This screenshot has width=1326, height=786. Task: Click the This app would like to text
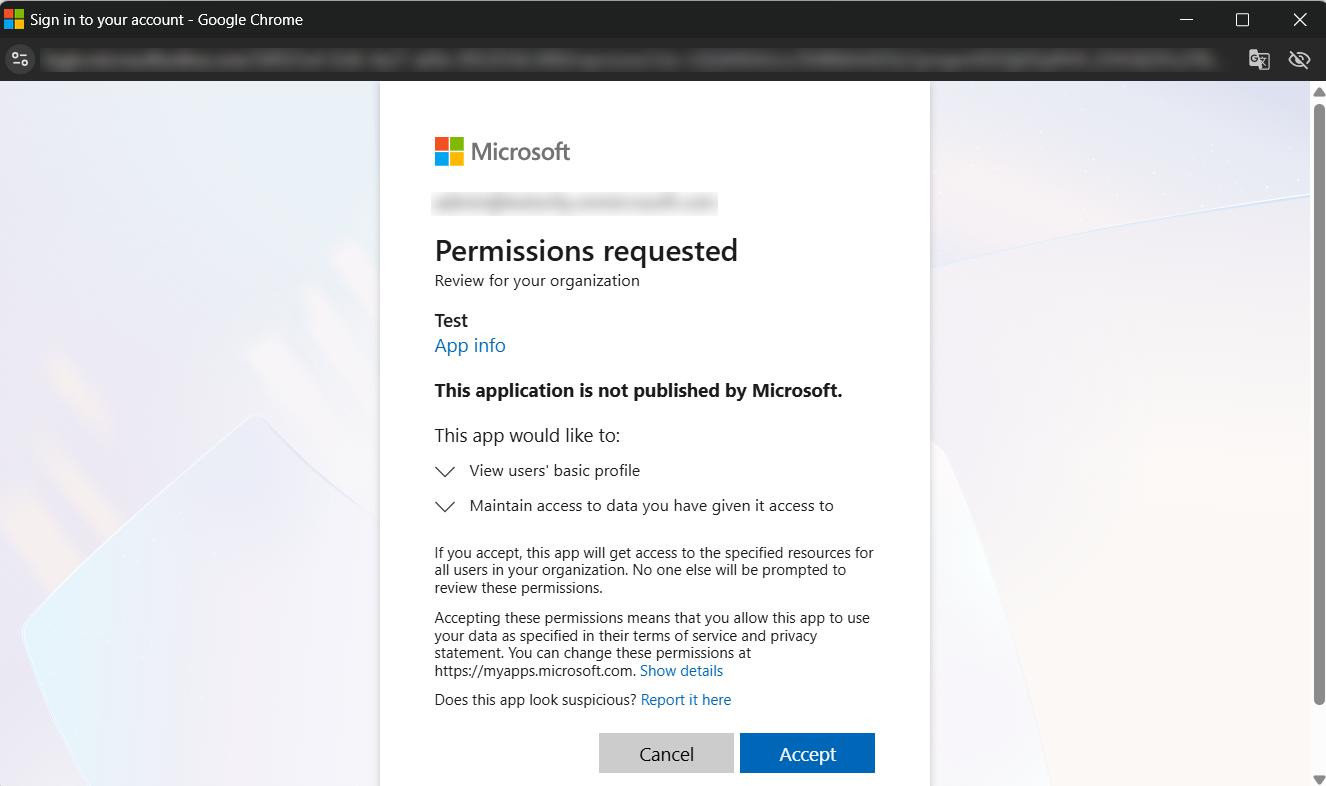tap(527, 436)
